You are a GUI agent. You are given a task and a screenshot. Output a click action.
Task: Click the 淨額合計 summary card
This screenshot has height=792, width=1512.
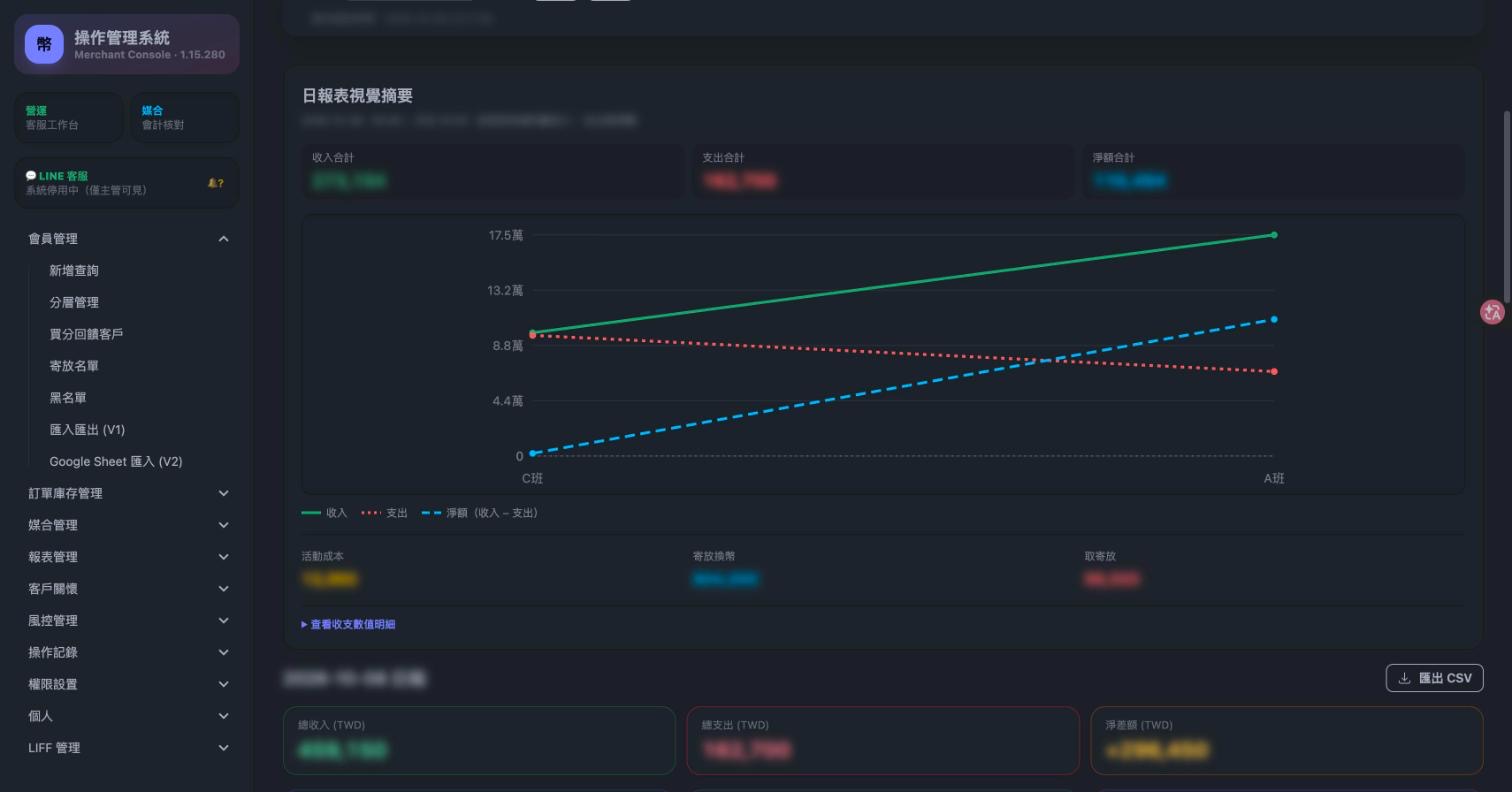click(1273, 170)
